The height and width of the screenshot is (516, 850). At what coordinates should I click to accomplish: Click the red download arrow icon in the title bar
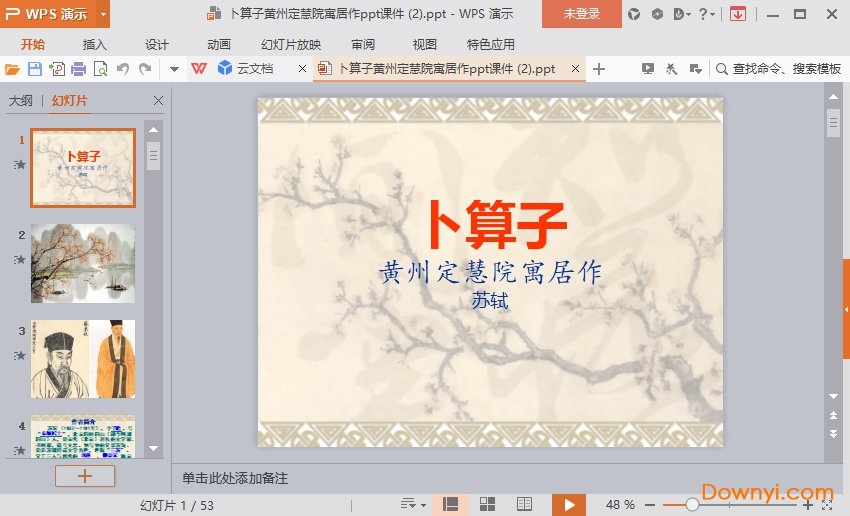(737, 14)
